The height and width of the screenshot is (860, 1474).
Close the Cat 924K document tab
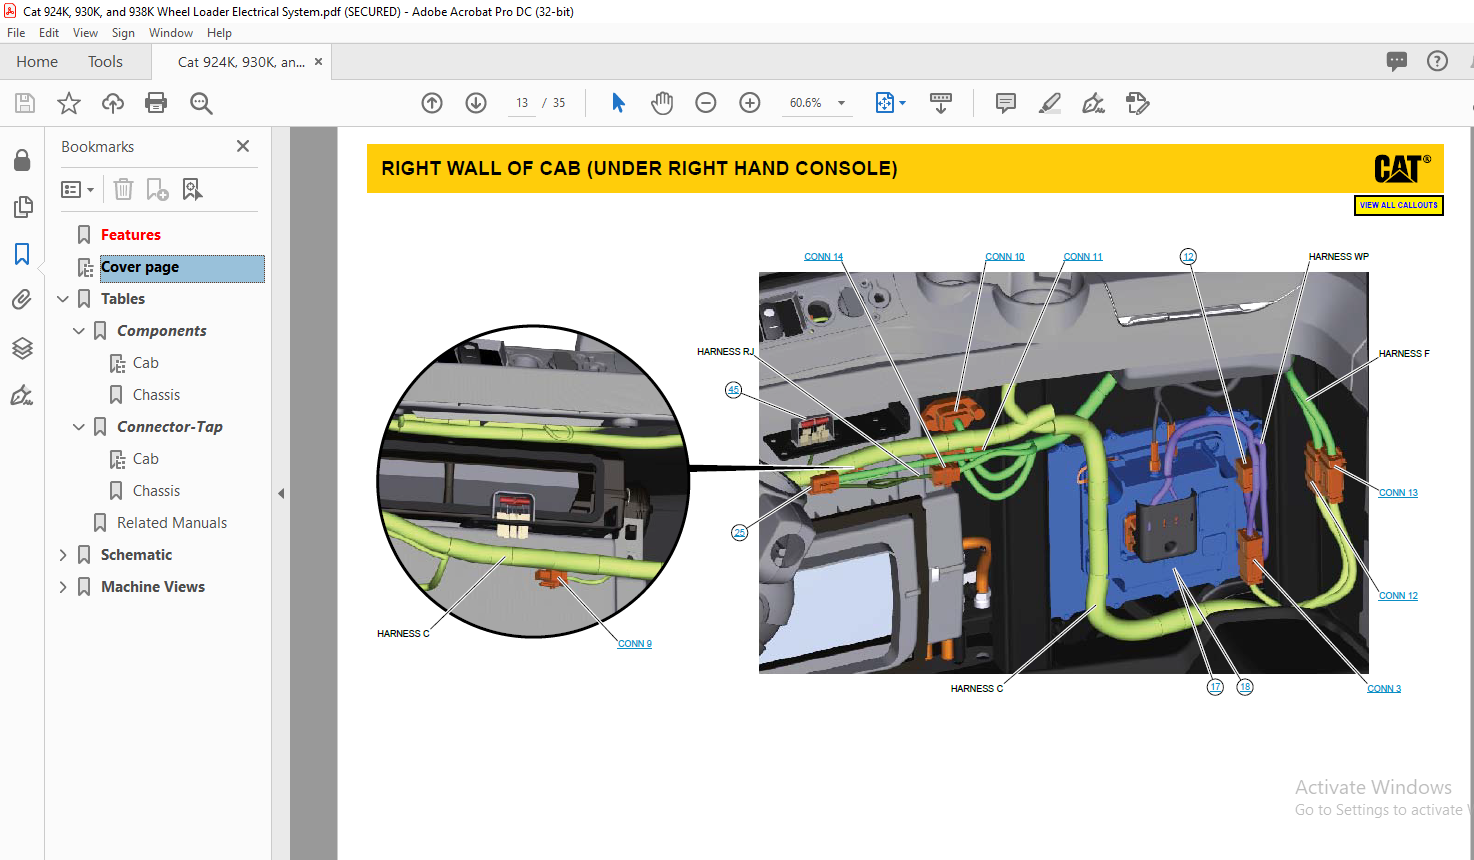(318, 62)
